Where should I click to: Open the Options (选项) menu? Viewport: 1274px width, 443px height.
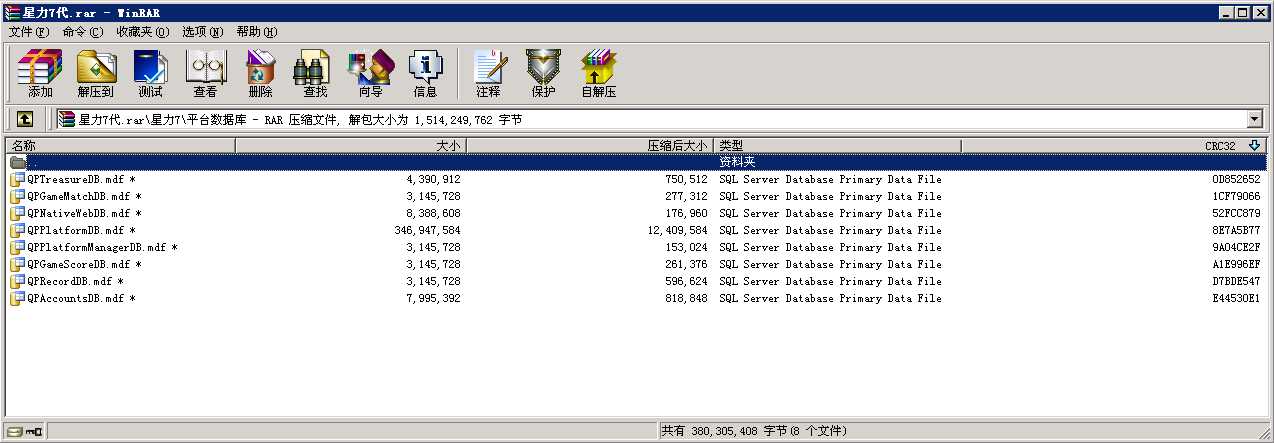click(x=203, y=32)
